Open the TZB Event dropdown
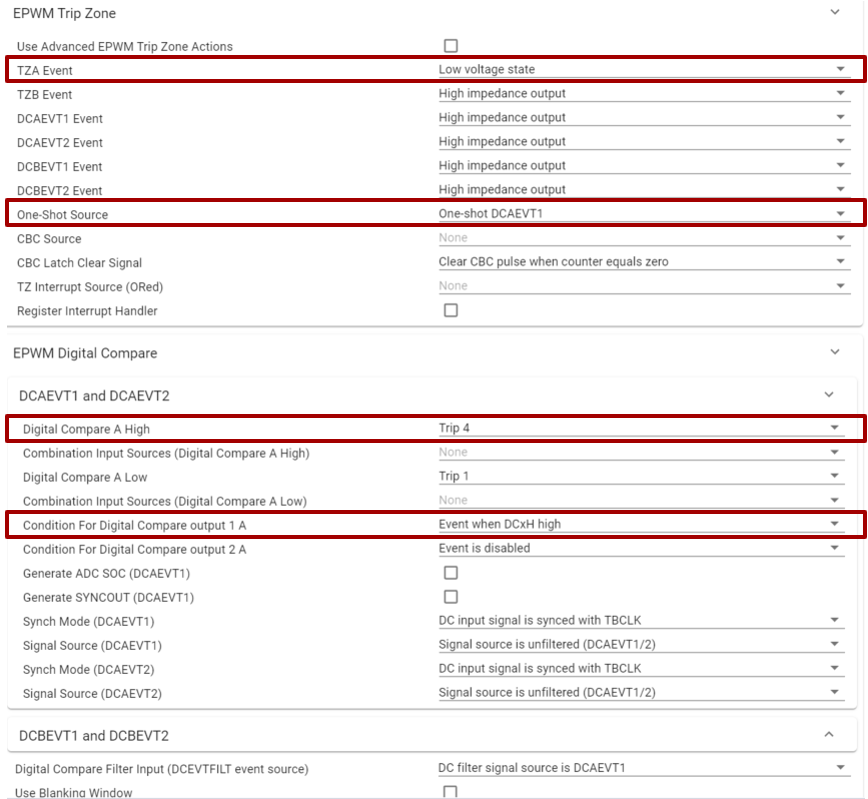 pyautogui.click(x=642, y=94)
